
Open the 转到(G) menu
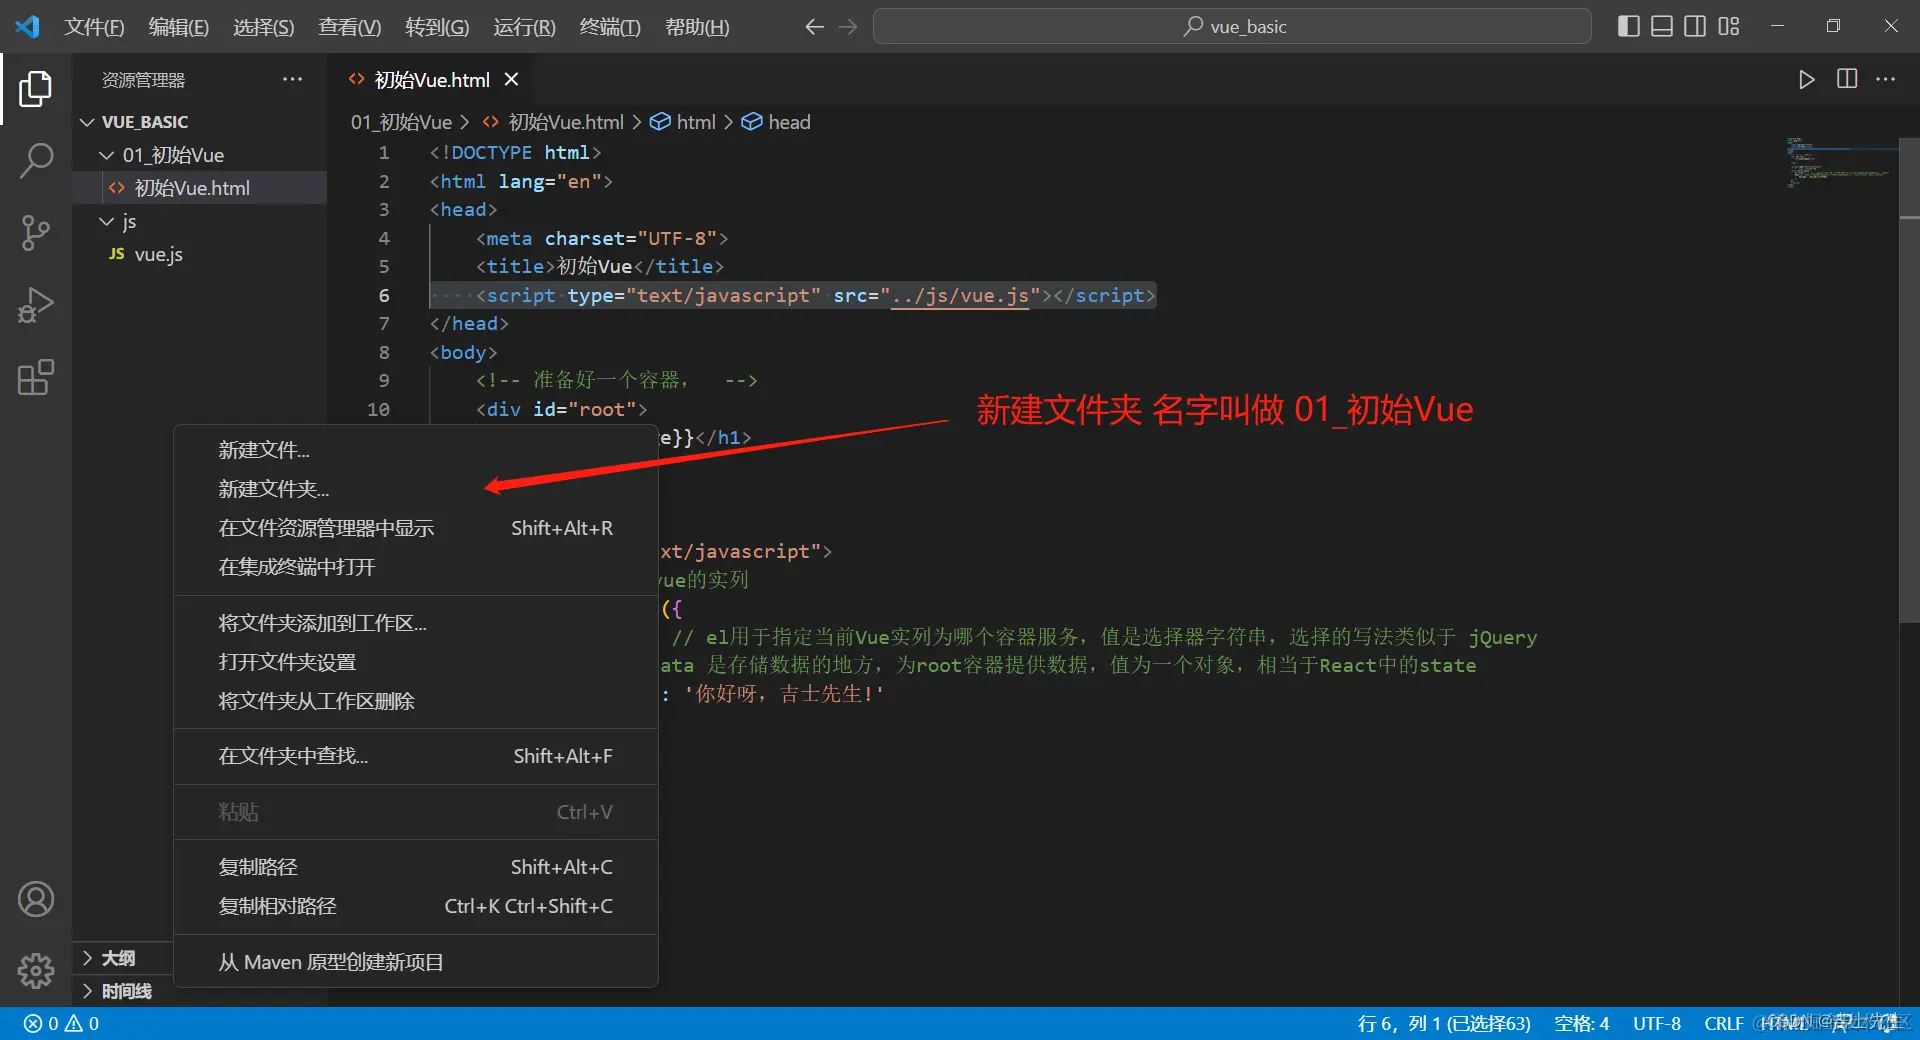point(437,27)
